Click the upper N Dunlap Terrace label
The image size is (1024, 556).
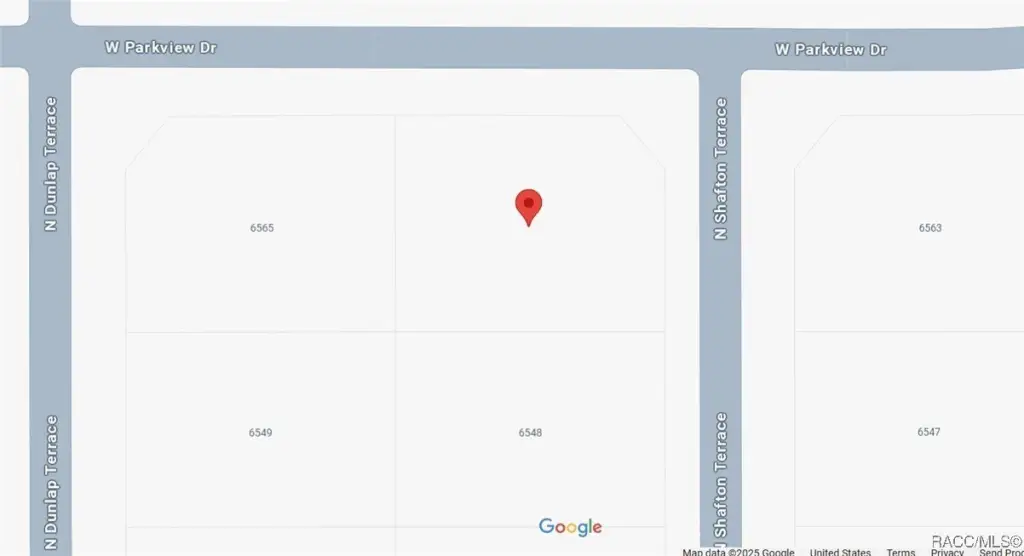pyautogui.click(x=51, y=164)
